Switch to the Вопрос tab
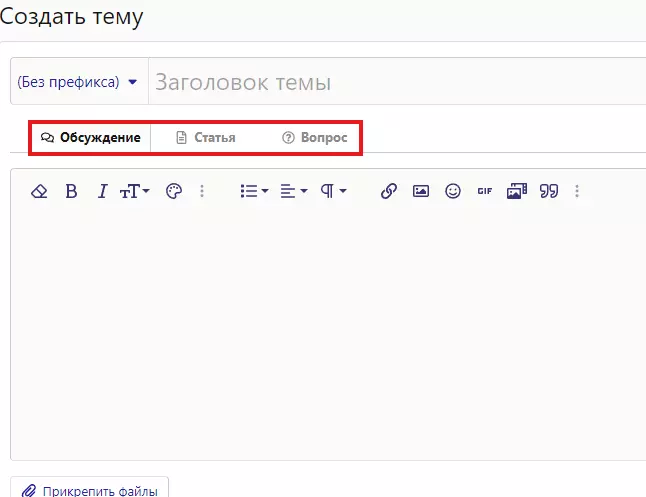Image resolution: width=646 pixels, height=497 pixels. tap(315, 138)
